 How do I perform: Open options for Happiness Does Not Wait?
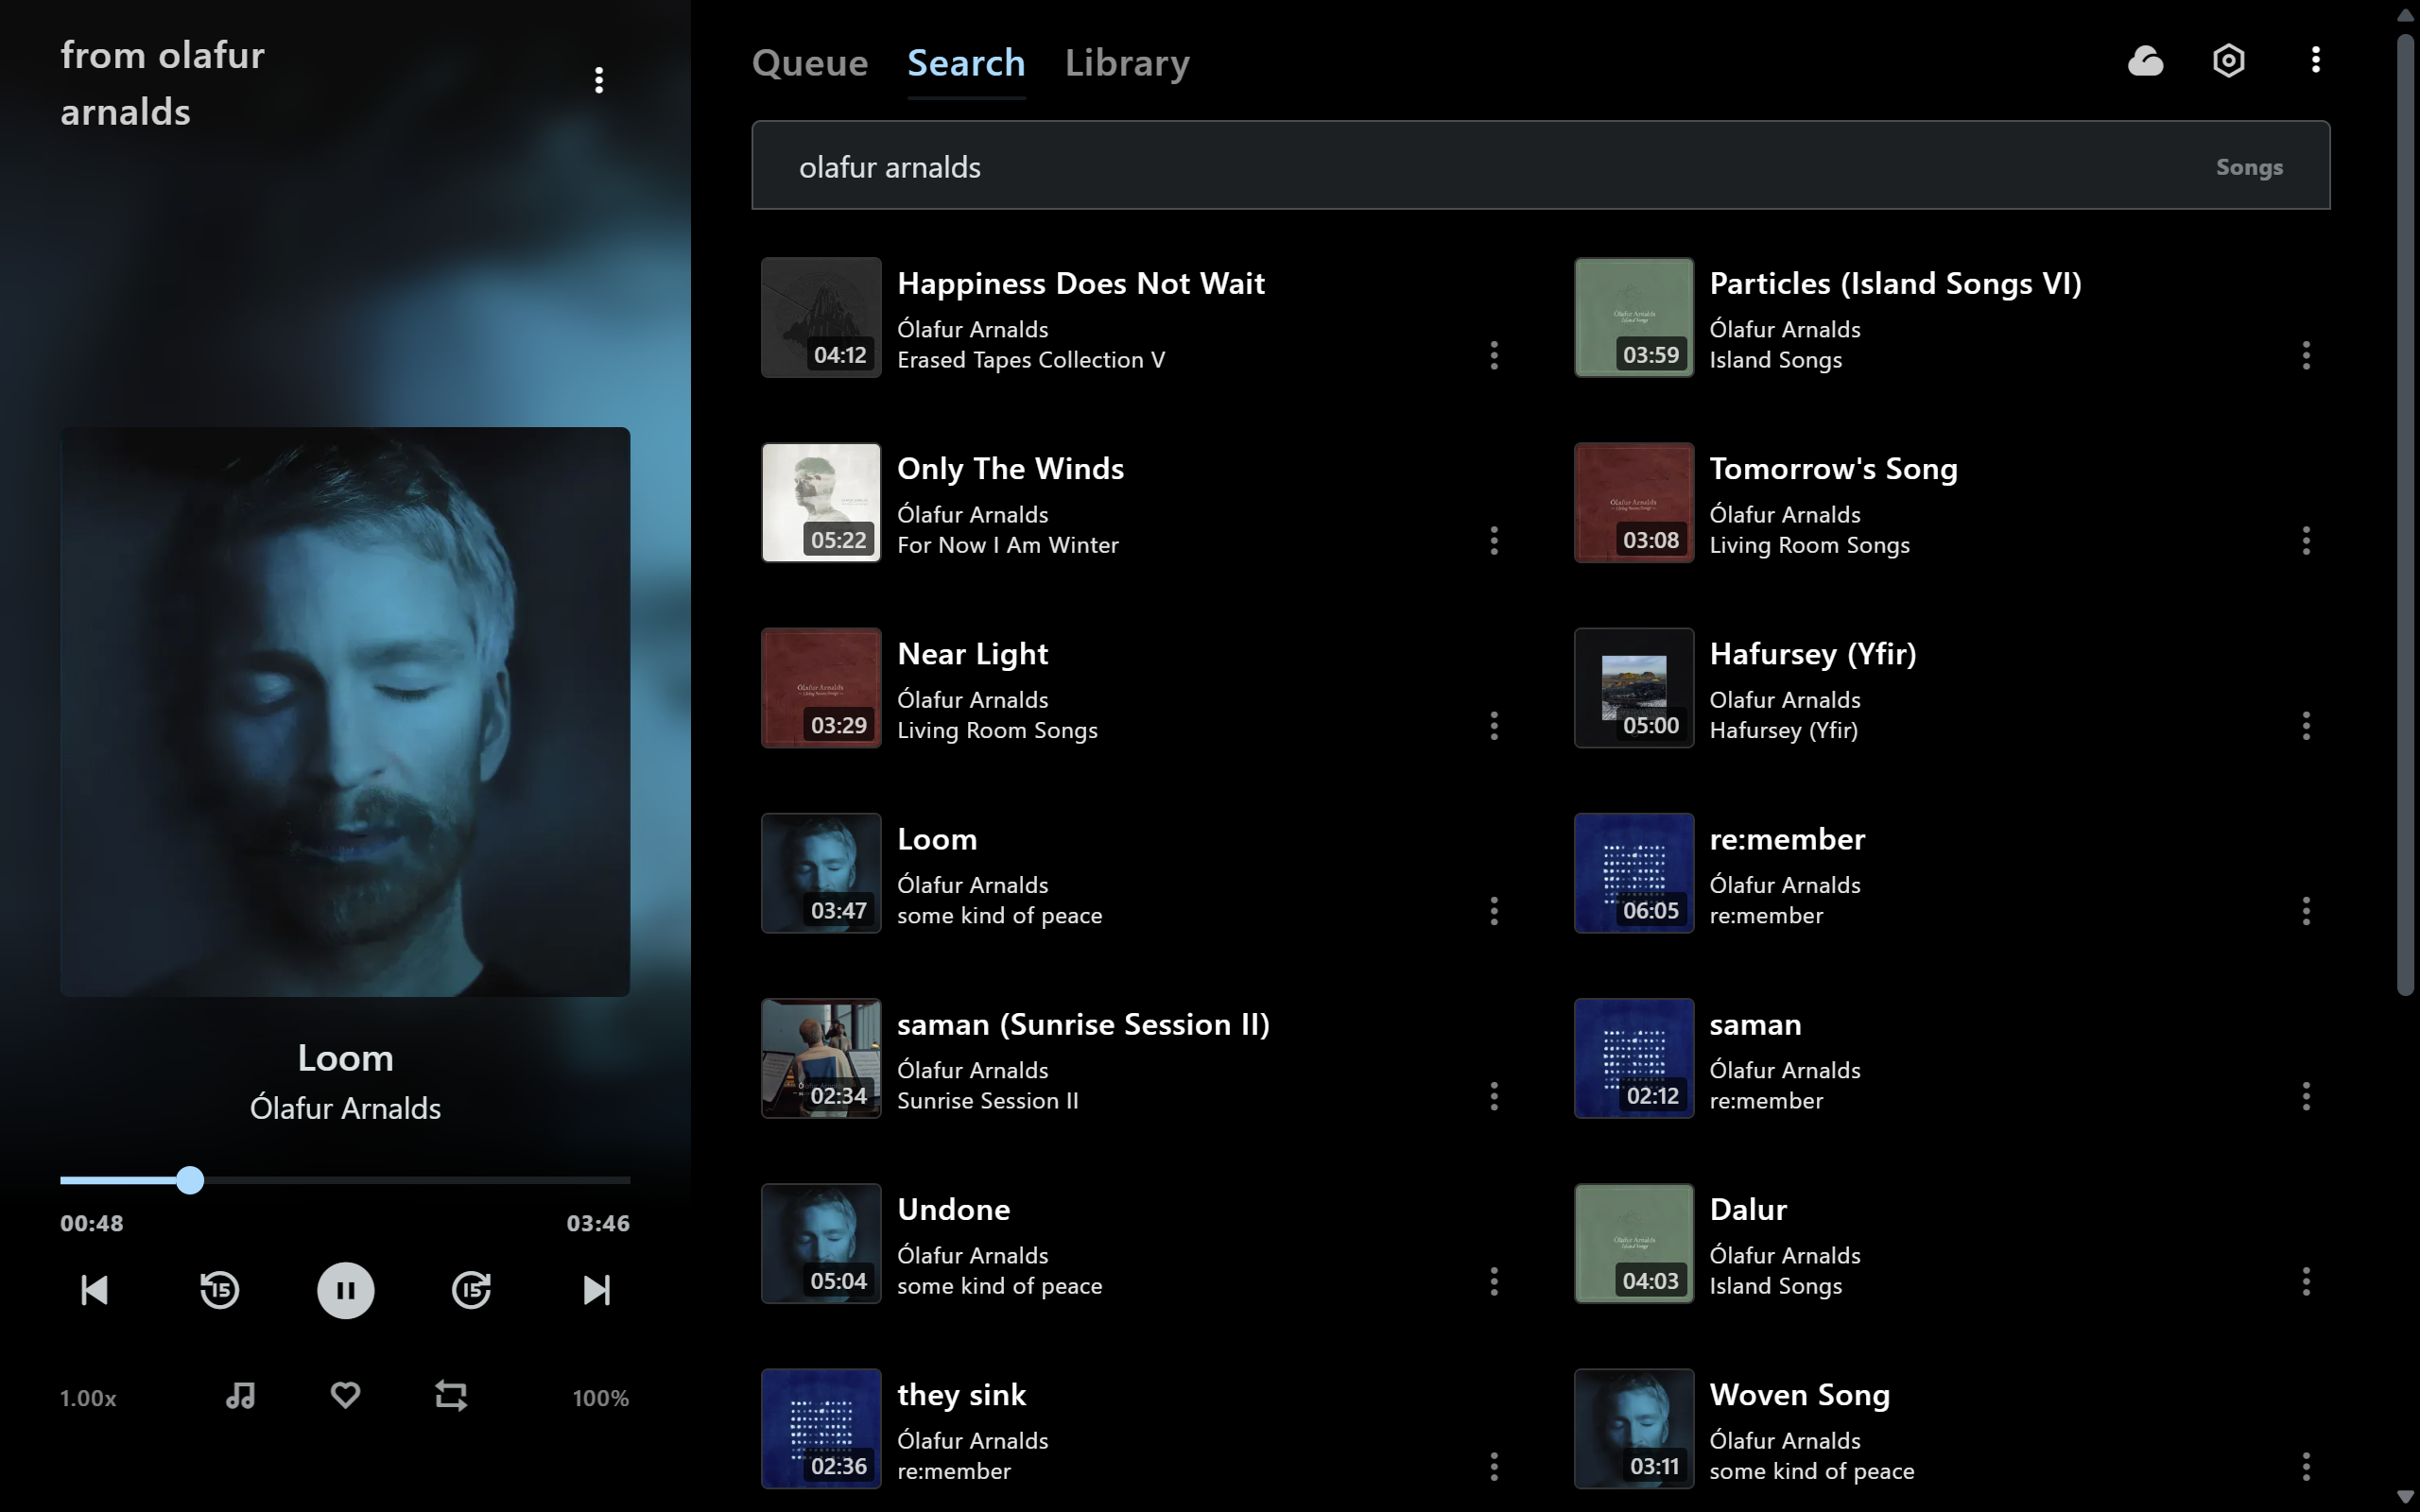click(x=1494, y=355)
